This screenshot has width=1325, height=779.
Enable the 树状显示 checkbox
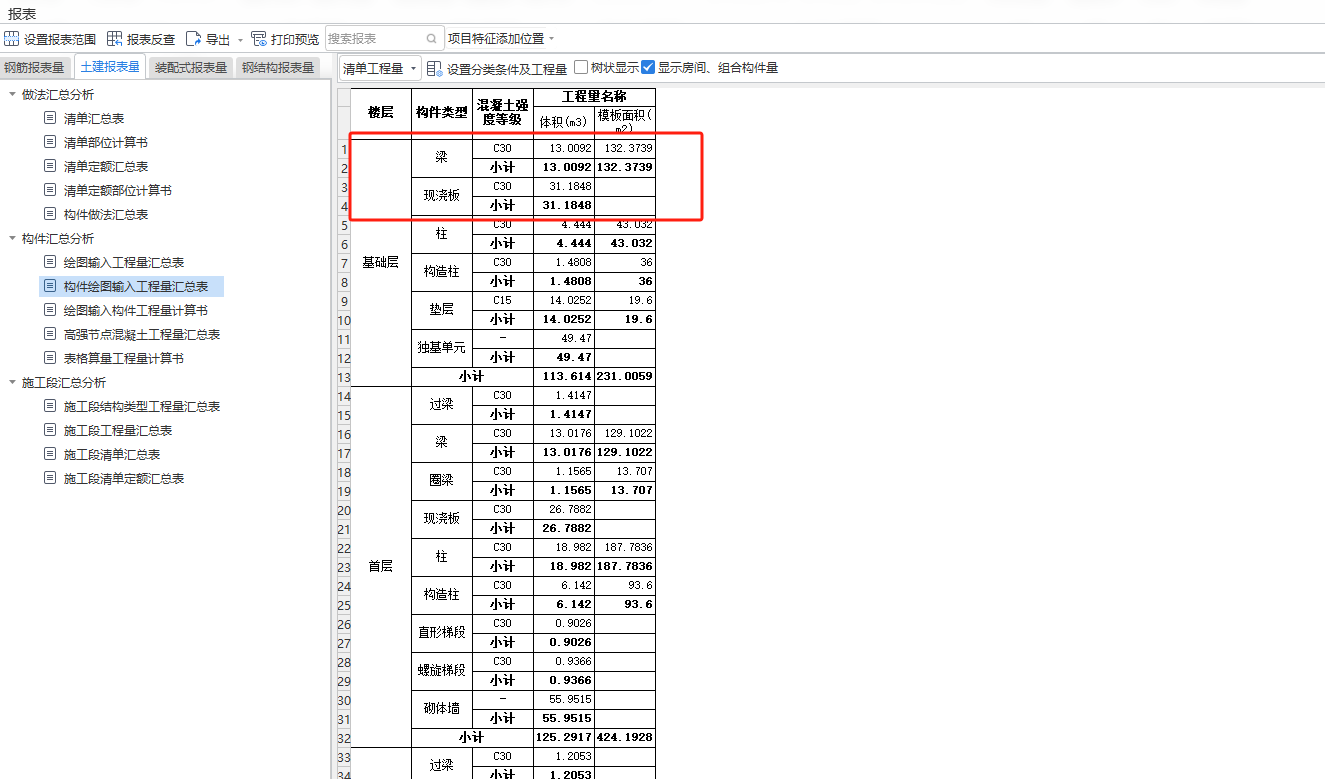point(581,68)
